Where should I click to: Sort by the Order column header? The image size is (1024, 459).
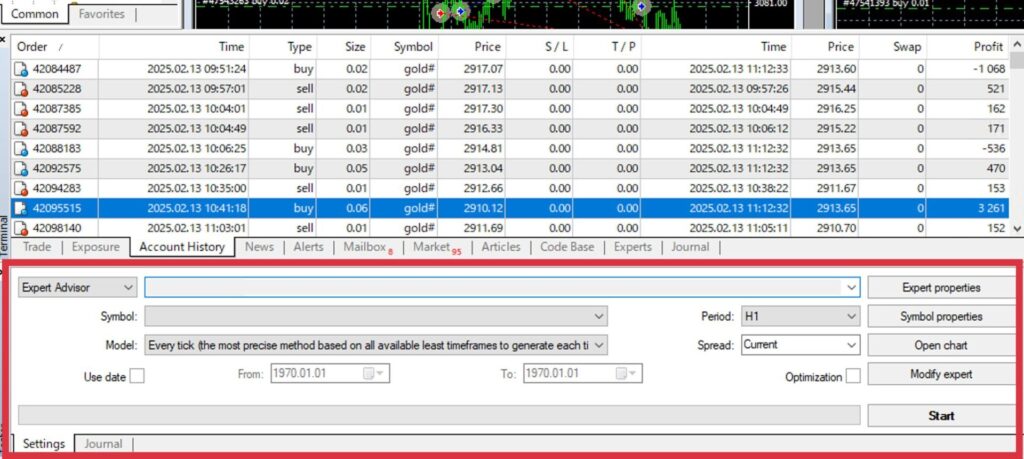(55, 47)
